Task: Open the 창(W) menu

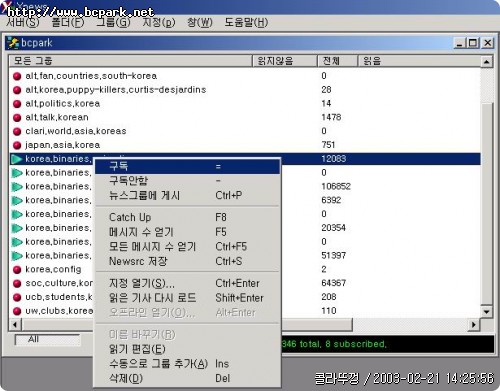Action: 200,23
